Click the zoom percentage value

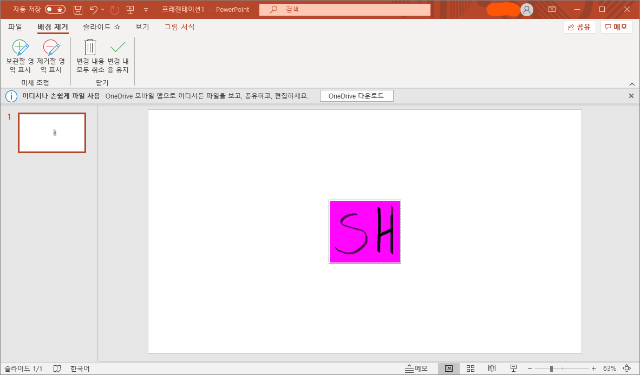pyautogui.click(x=609, y=368)
